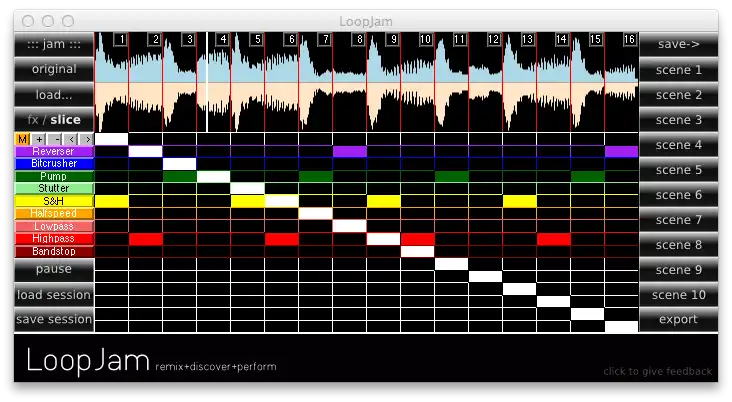
Task: Open the load... button
Action: [54, 95]
